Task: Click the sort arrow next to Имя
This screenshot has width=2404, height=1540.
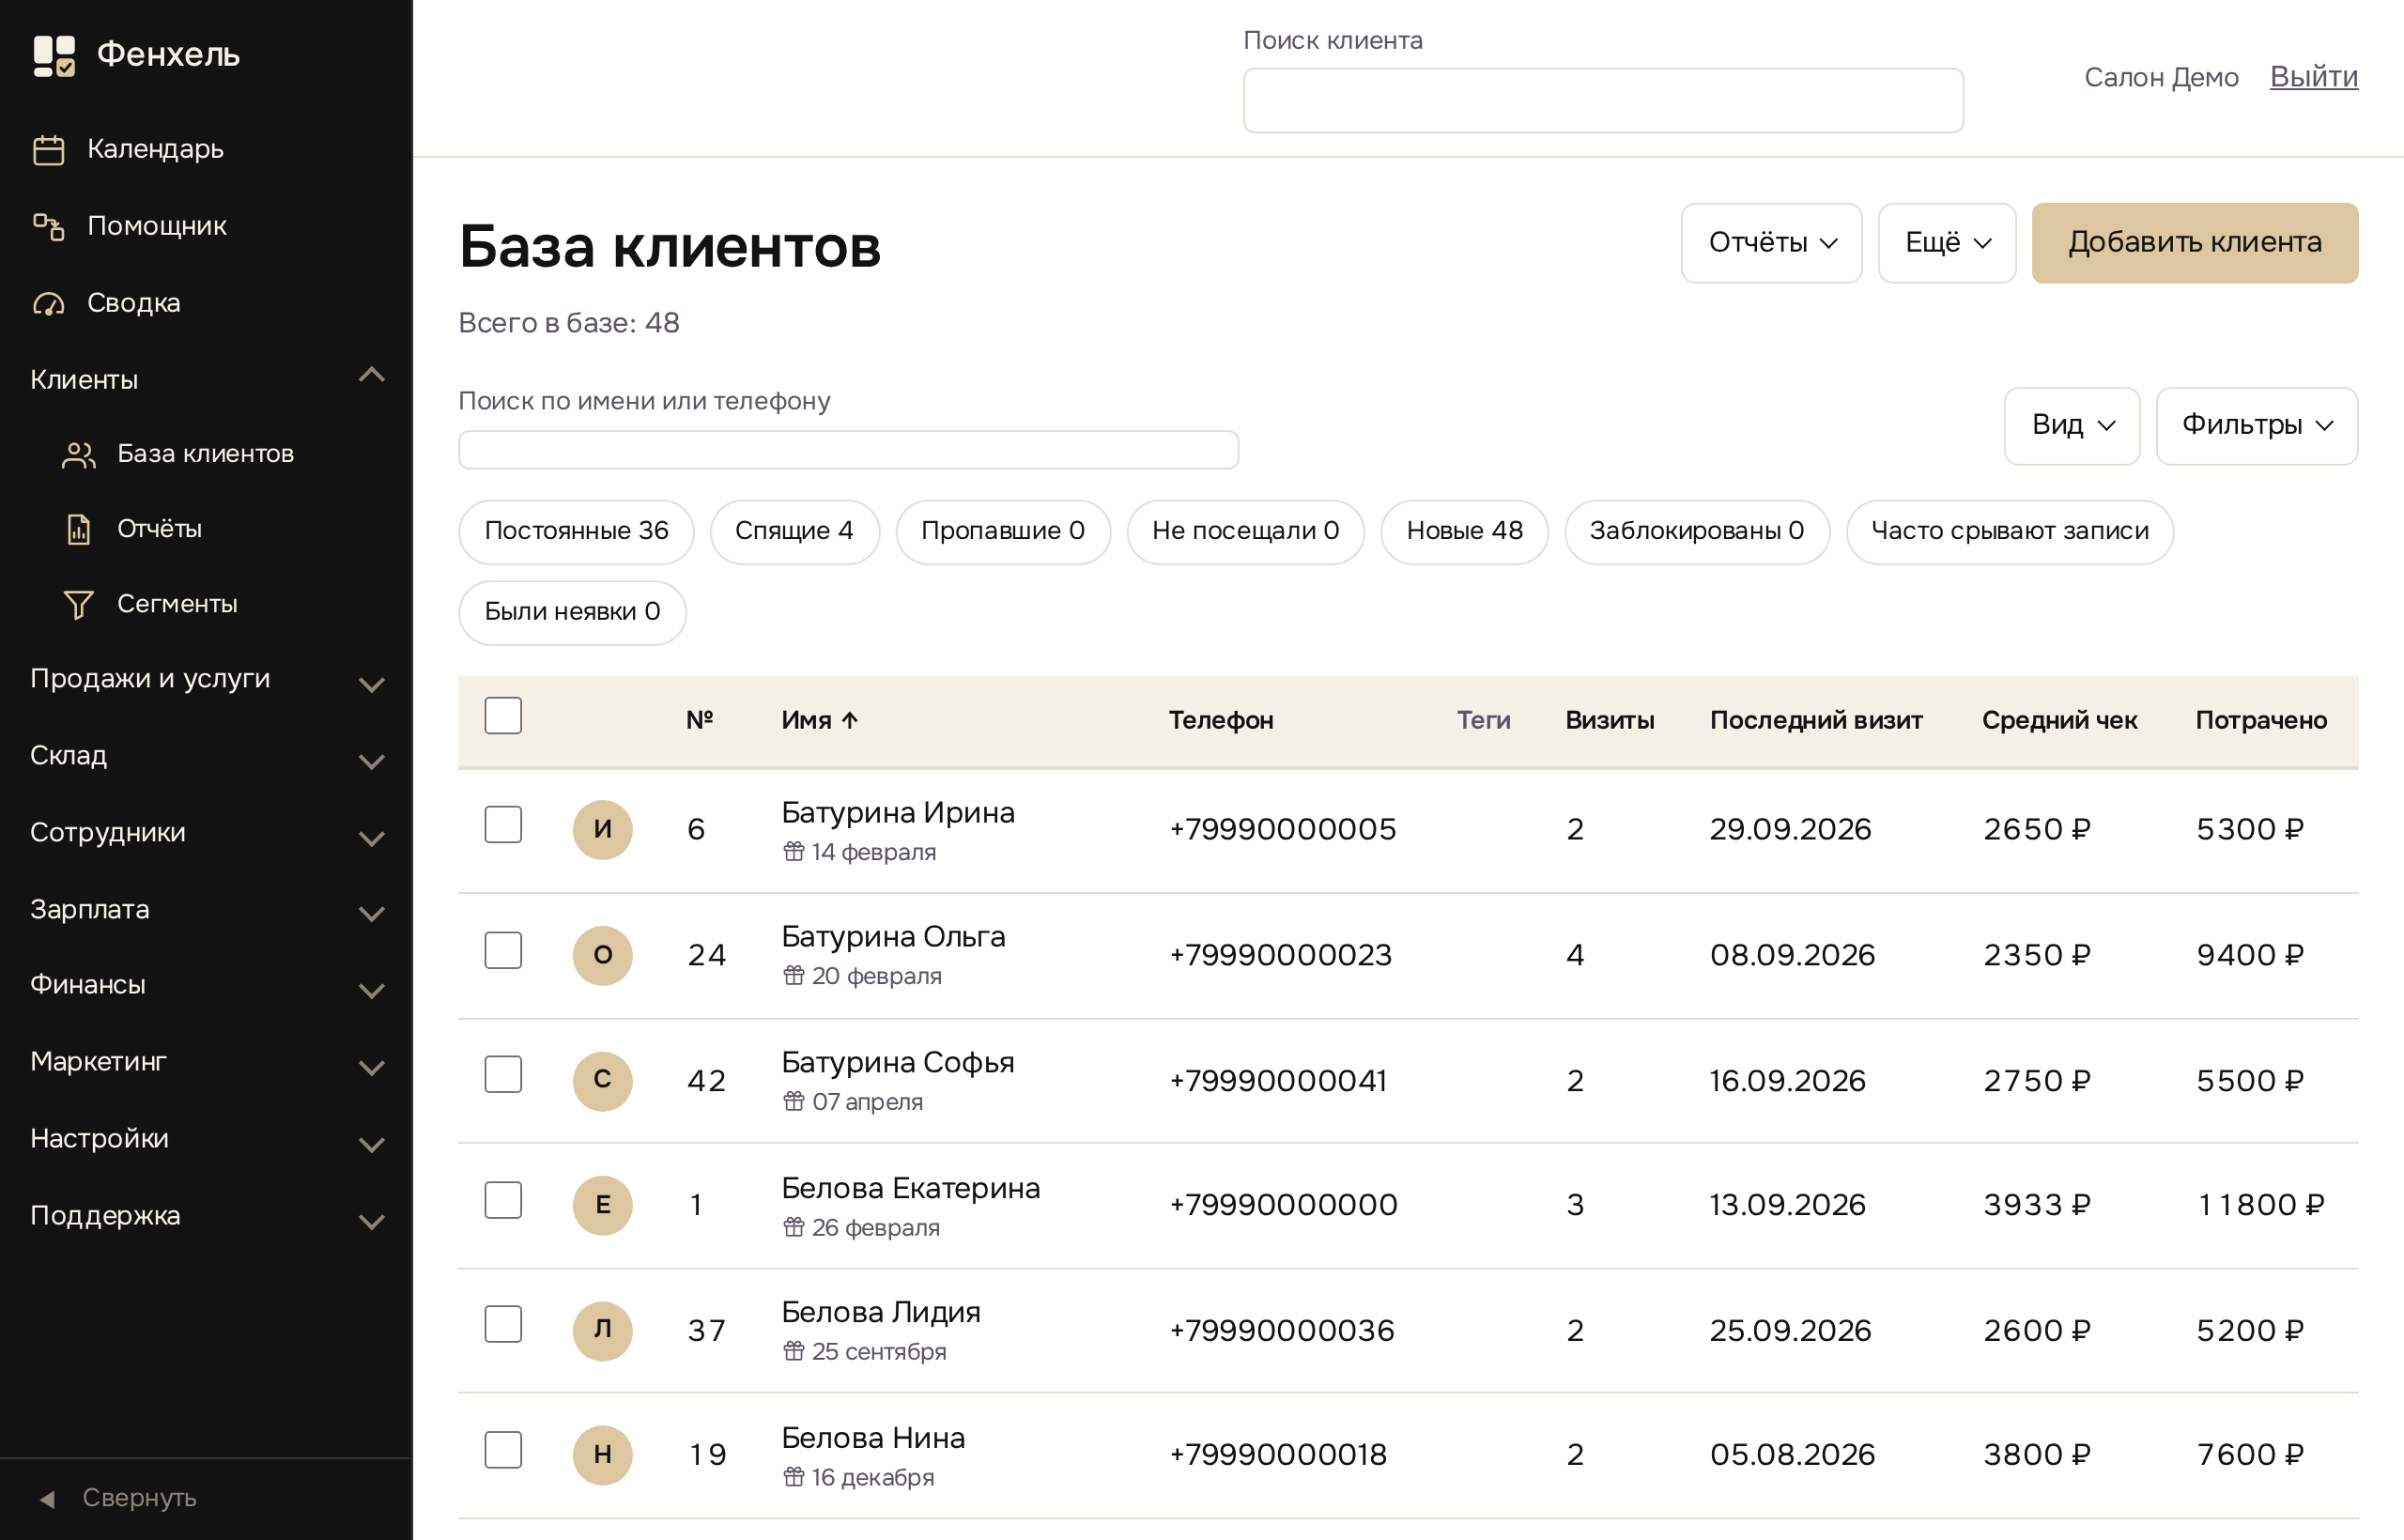Action: [x=850, y=720]
